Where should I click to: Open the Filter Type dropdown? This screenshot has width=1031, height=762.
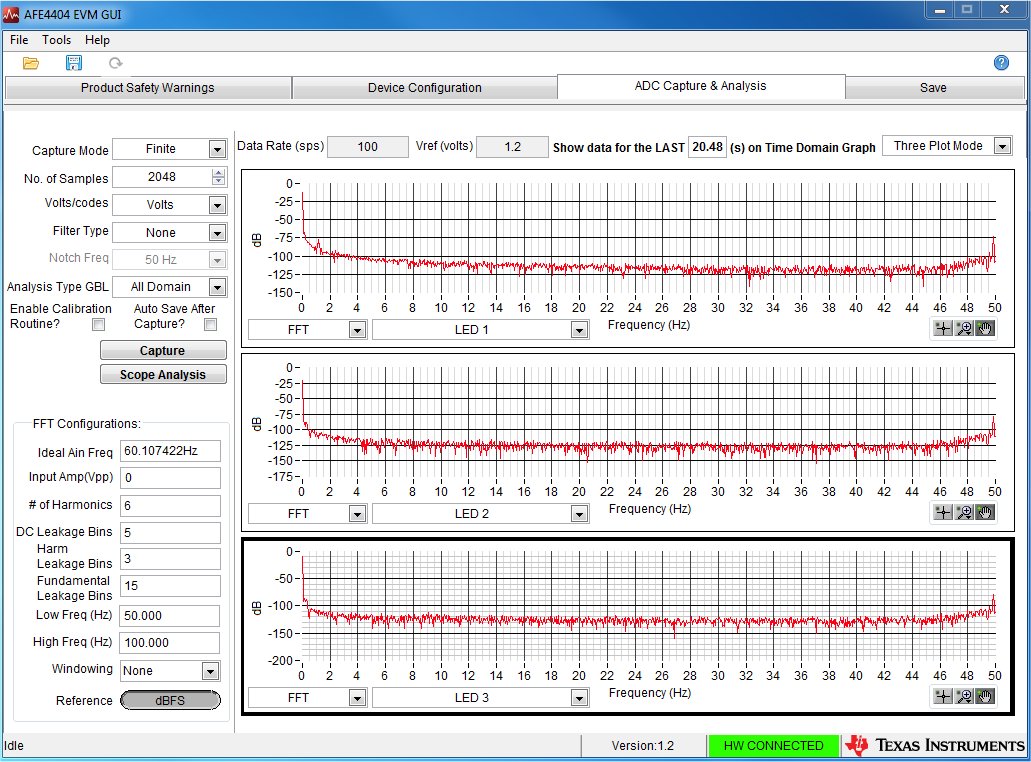pyautogui.click(x=217, y=233)
